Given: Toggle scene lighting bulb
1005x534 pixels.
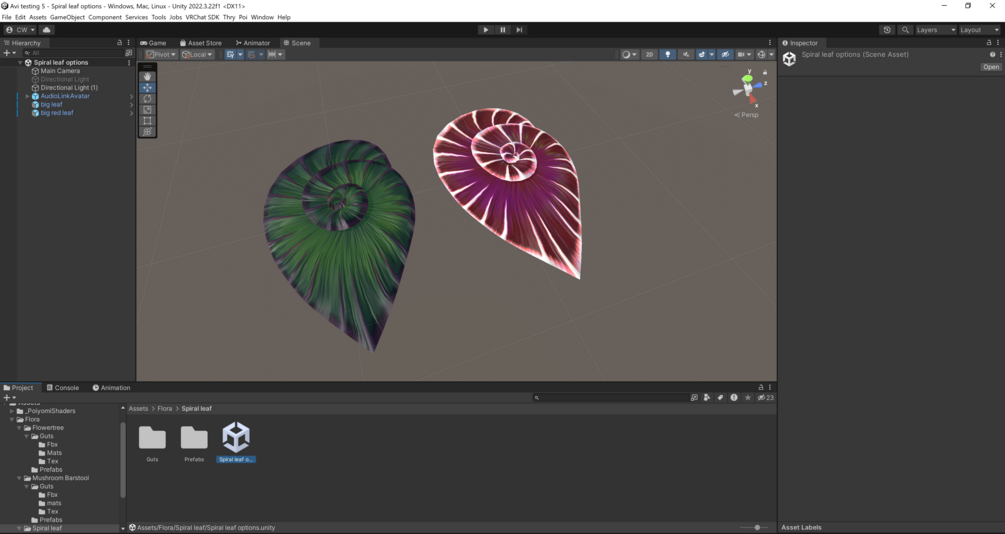Looking at the screenshot, I should point(667,54).
